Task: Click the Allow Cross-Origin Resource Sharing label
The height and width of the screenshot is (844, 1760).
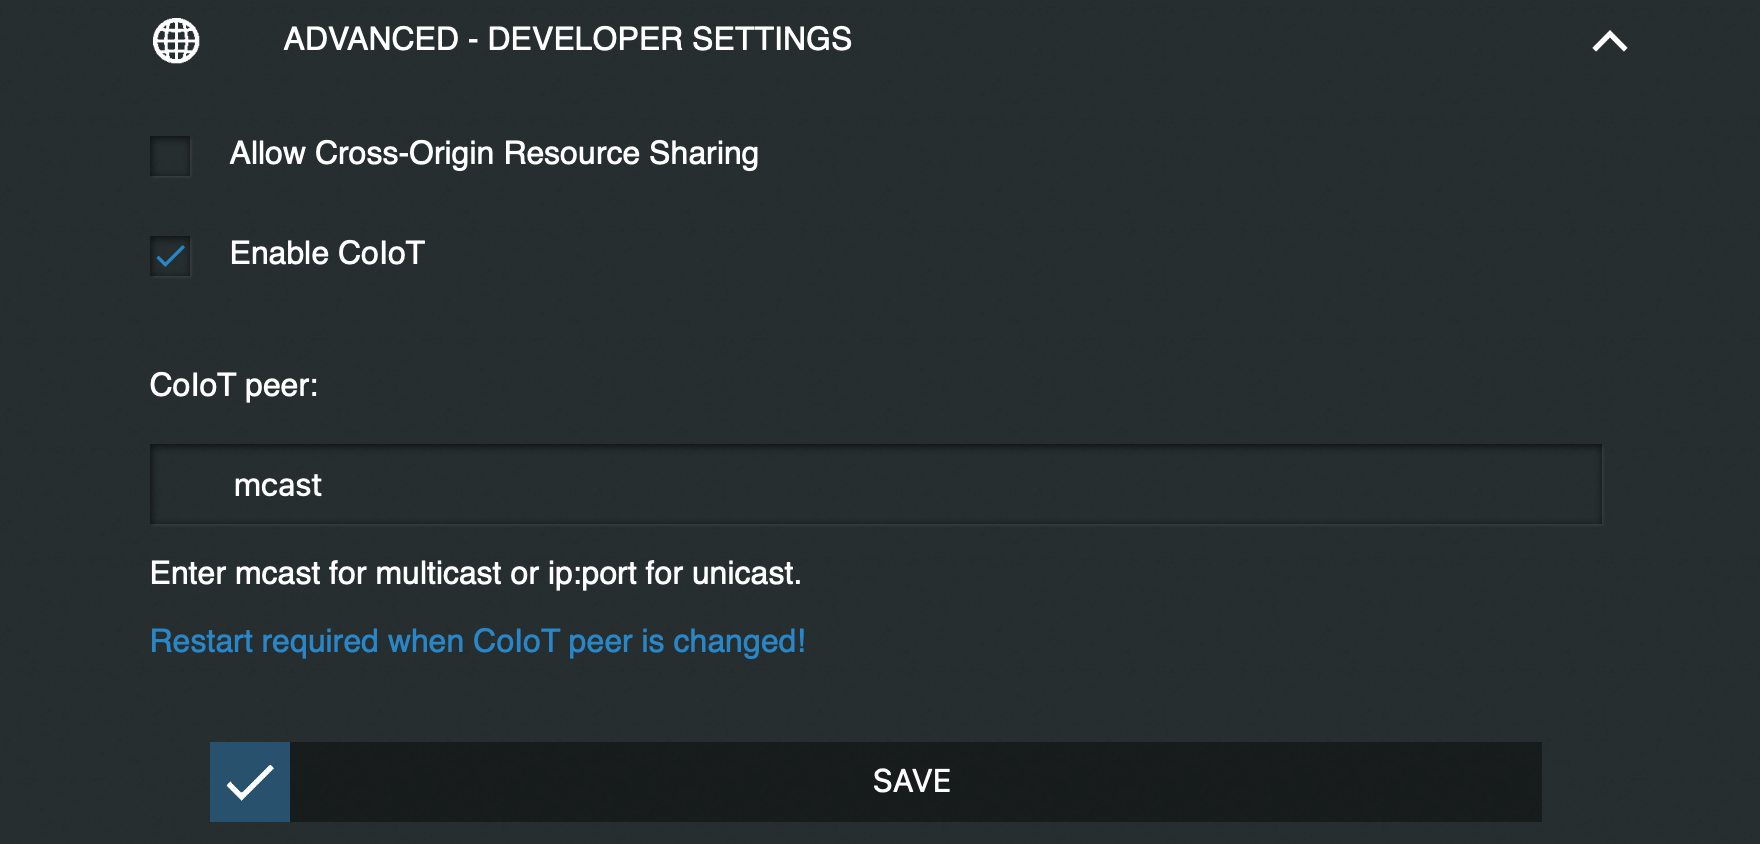Action: pos(494,154)
